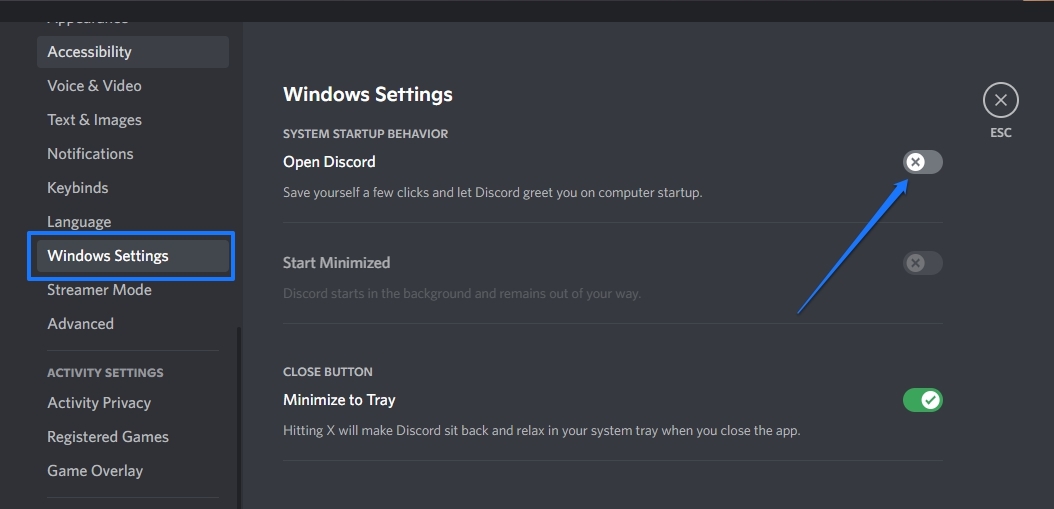Viewport: 1054px width, 509px height.
Task: Go to Voice & Video settings
Action: click(x=94, y=86)
